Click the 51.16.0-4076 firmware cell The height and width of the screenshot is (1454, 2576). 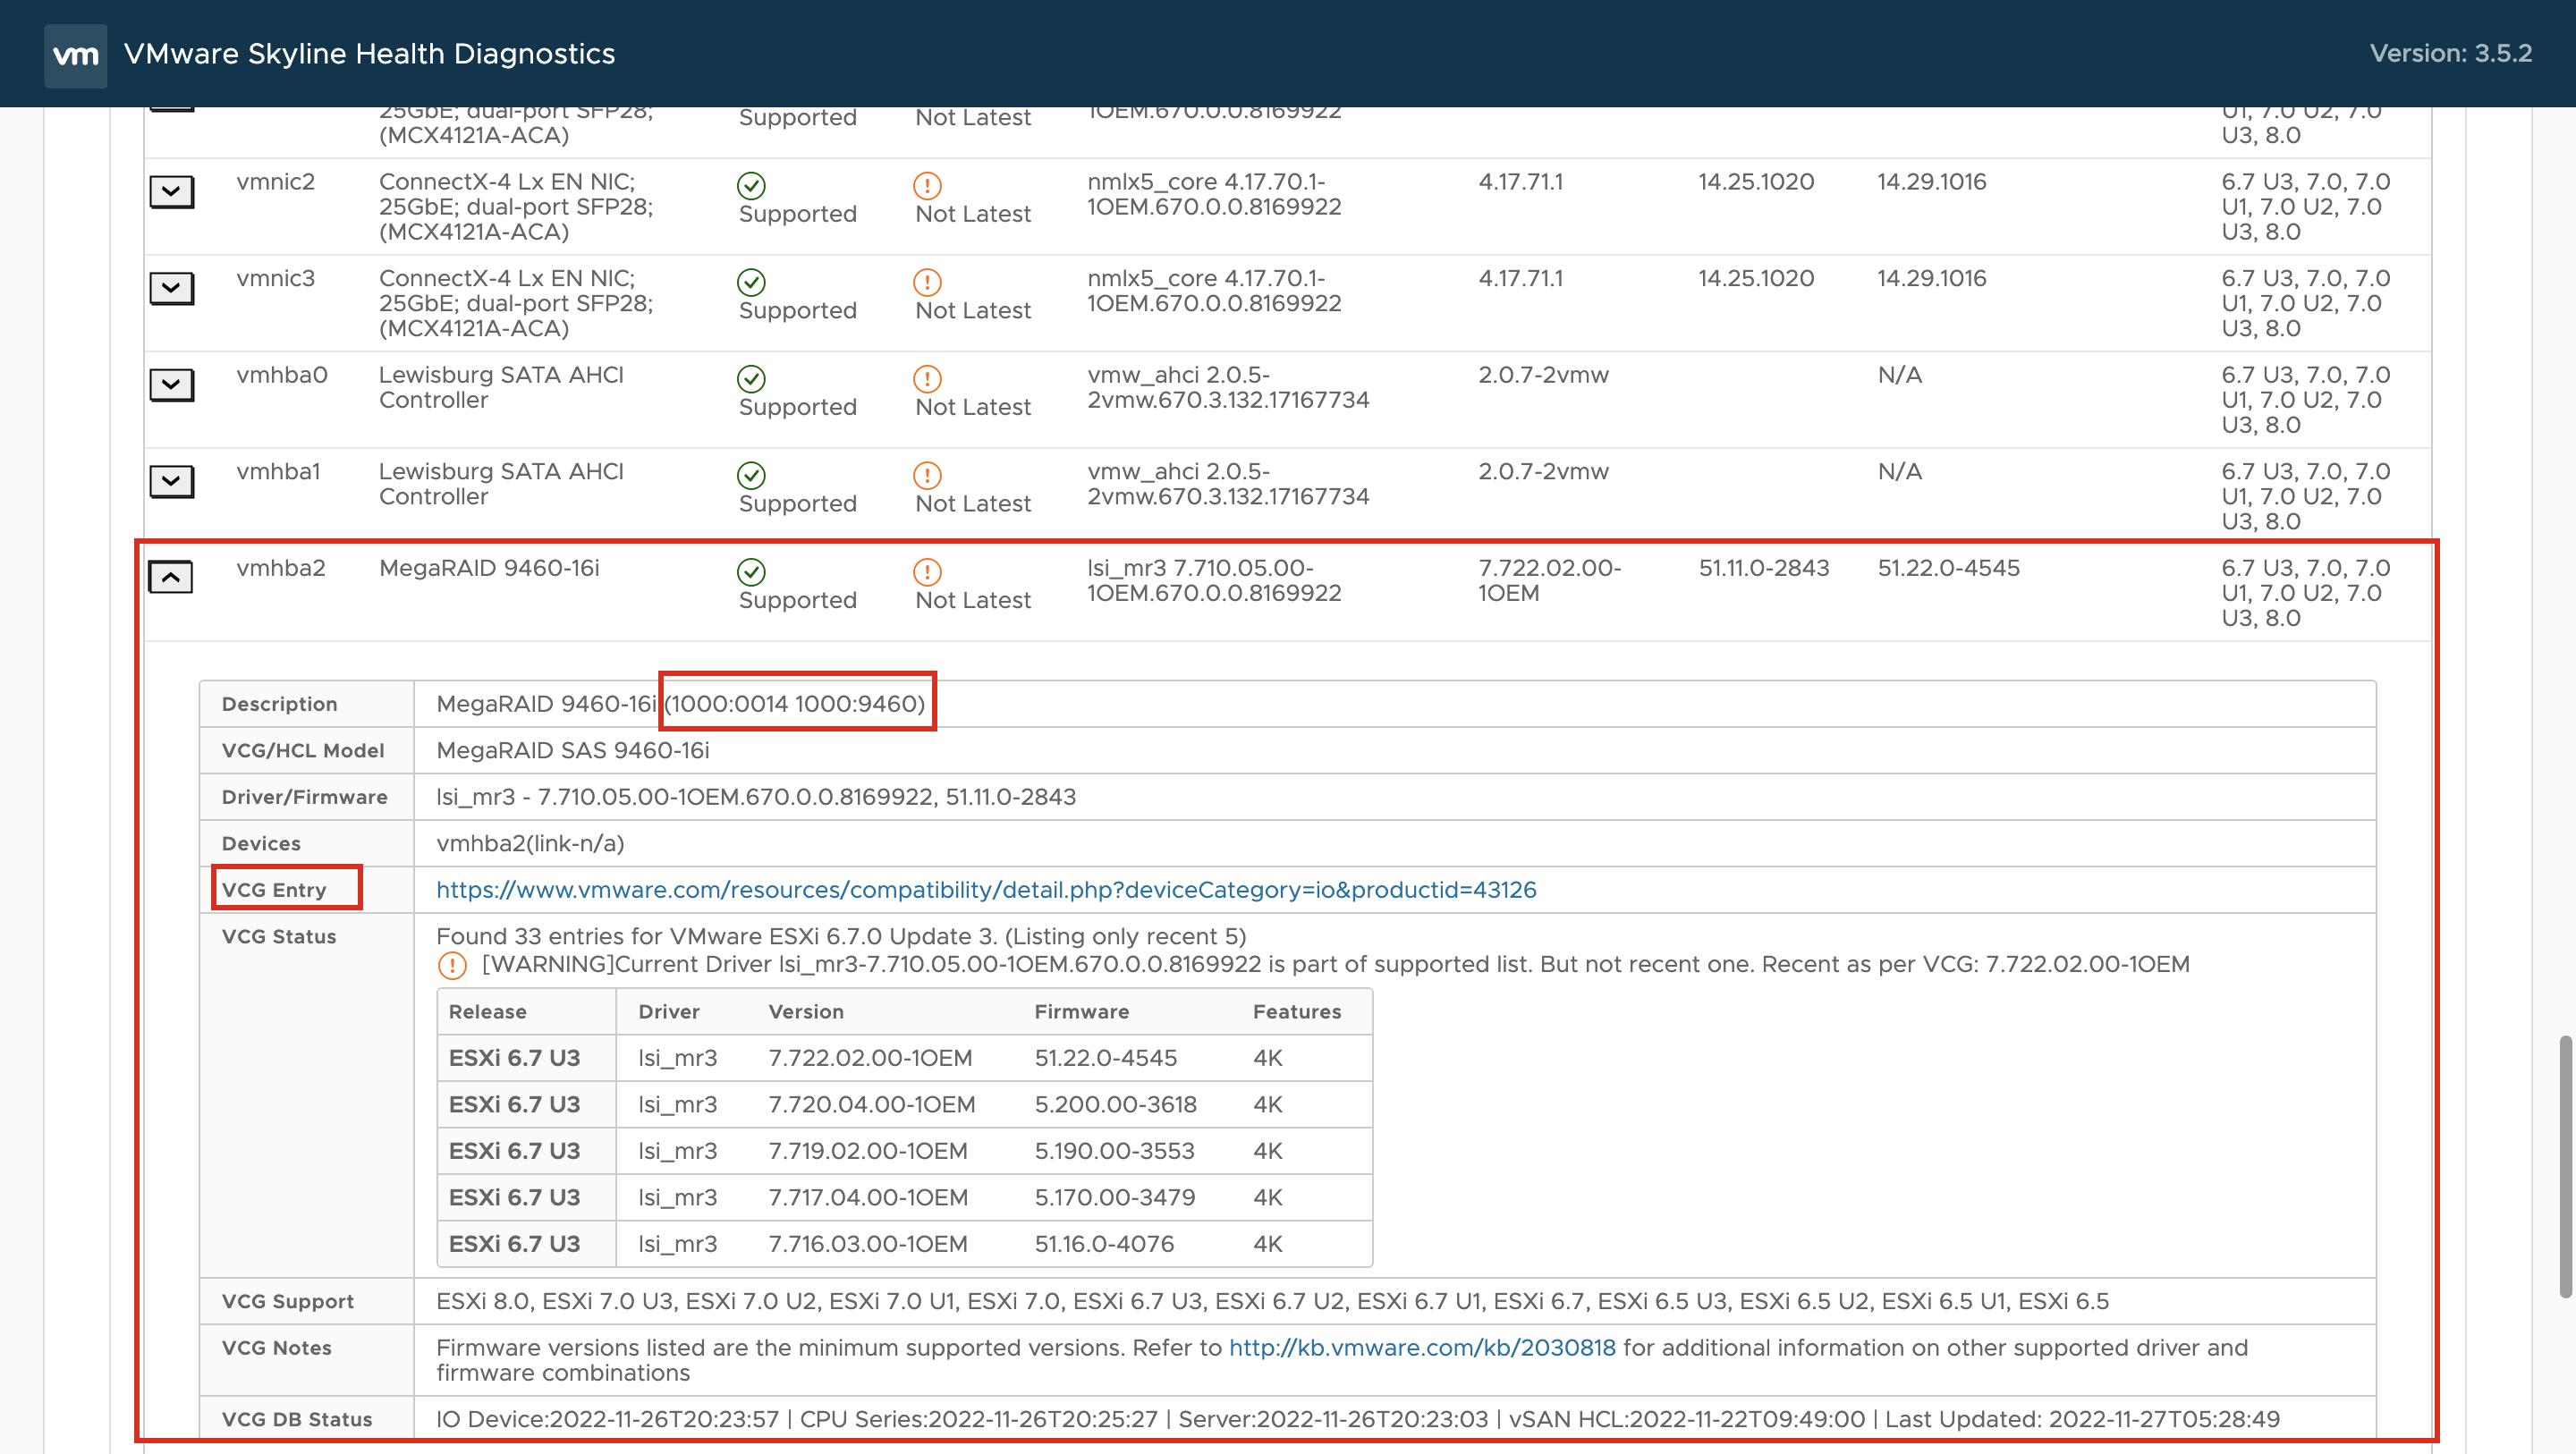tap(1104, 1244)
